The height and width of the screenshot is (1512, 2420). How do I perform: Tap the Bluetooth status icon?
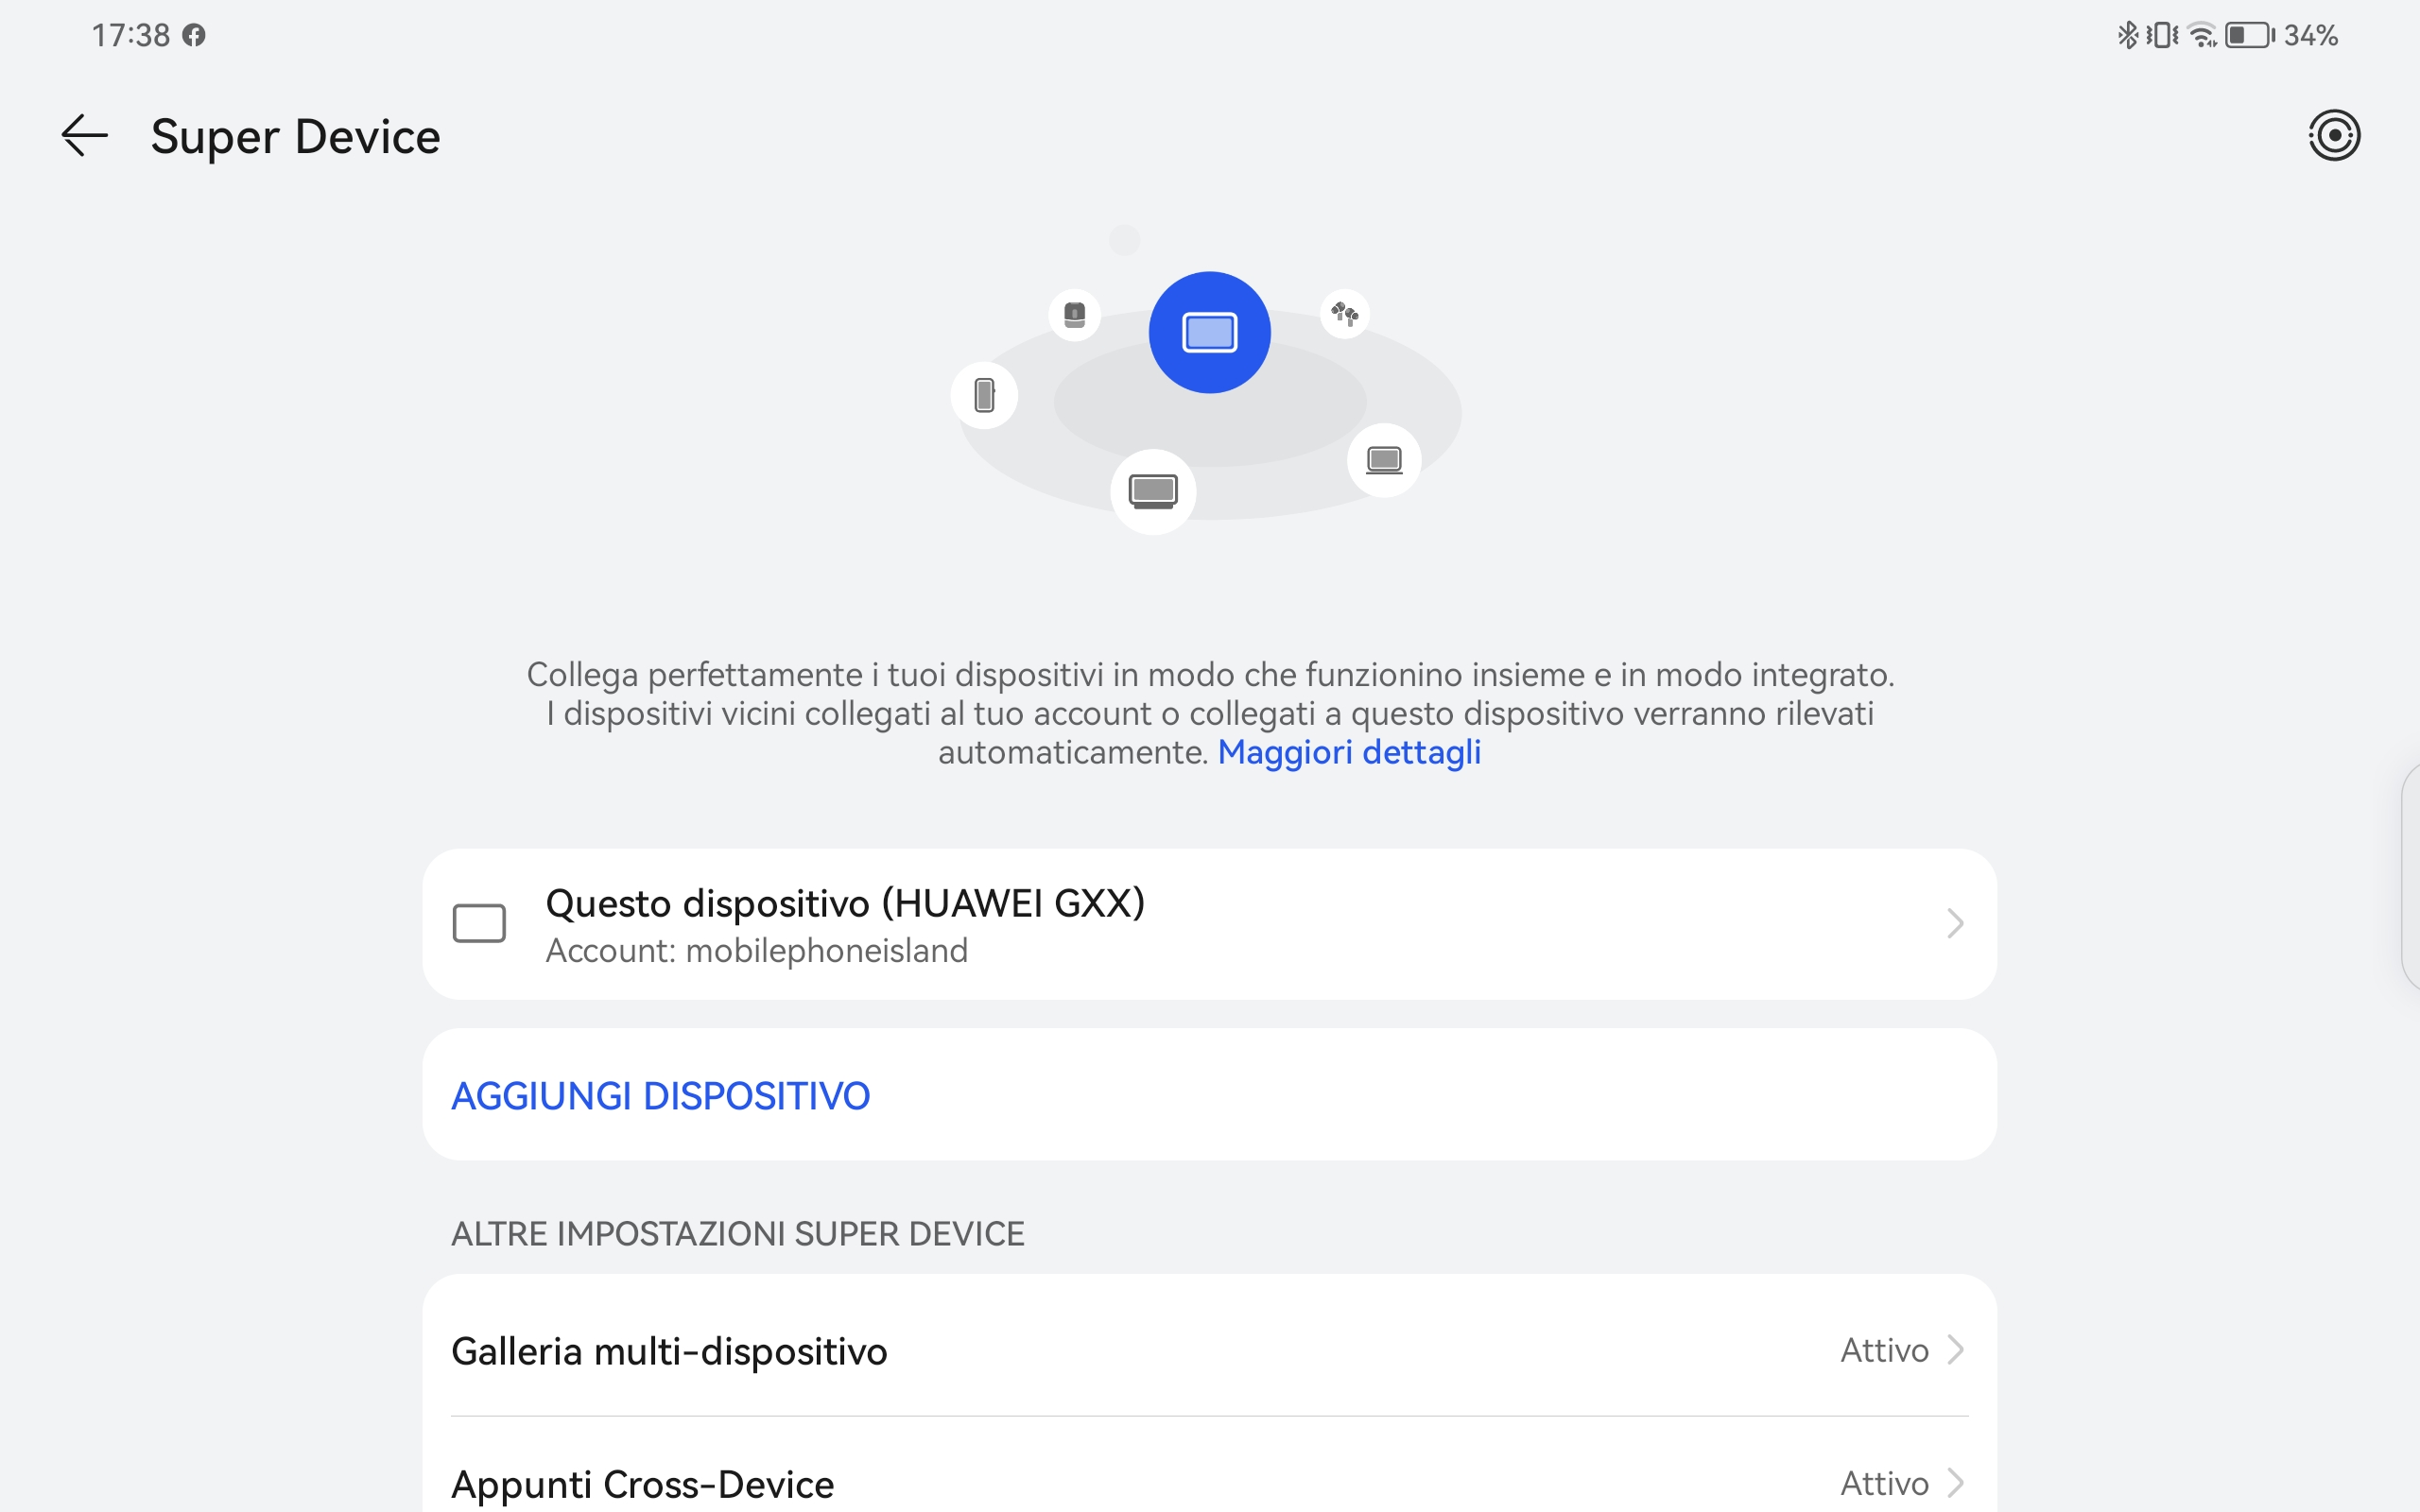tap(2127, 35)
